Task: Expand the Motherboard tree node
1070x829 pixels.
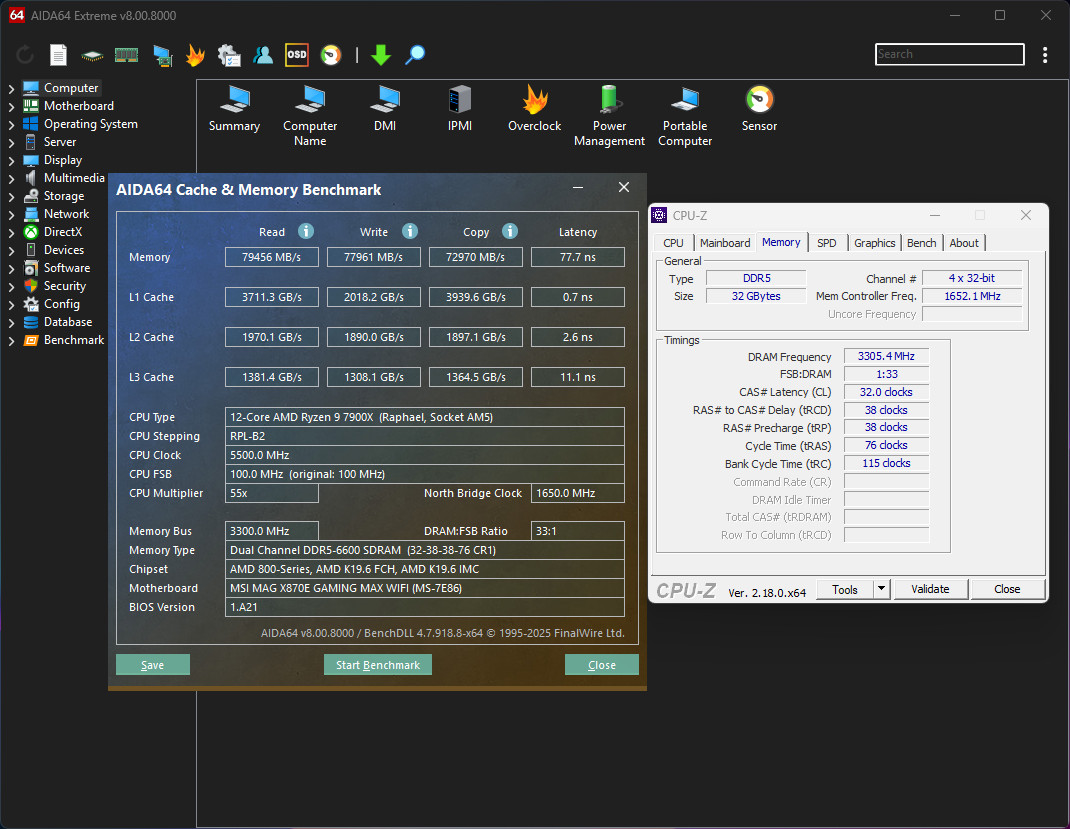Action: tap(11, 106)
